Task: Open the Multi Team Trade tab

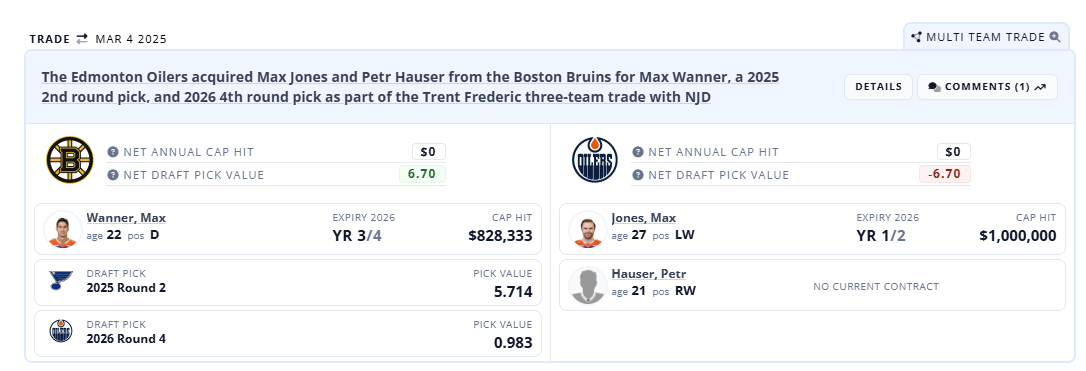Action: (986, 37)
